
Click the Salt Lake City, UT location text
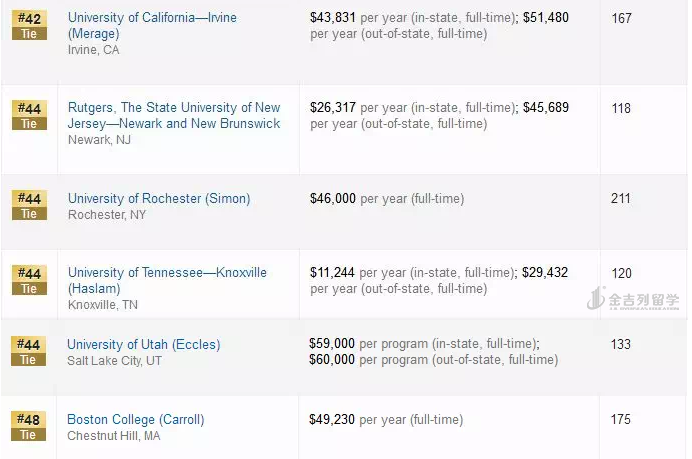pos(114,360)
